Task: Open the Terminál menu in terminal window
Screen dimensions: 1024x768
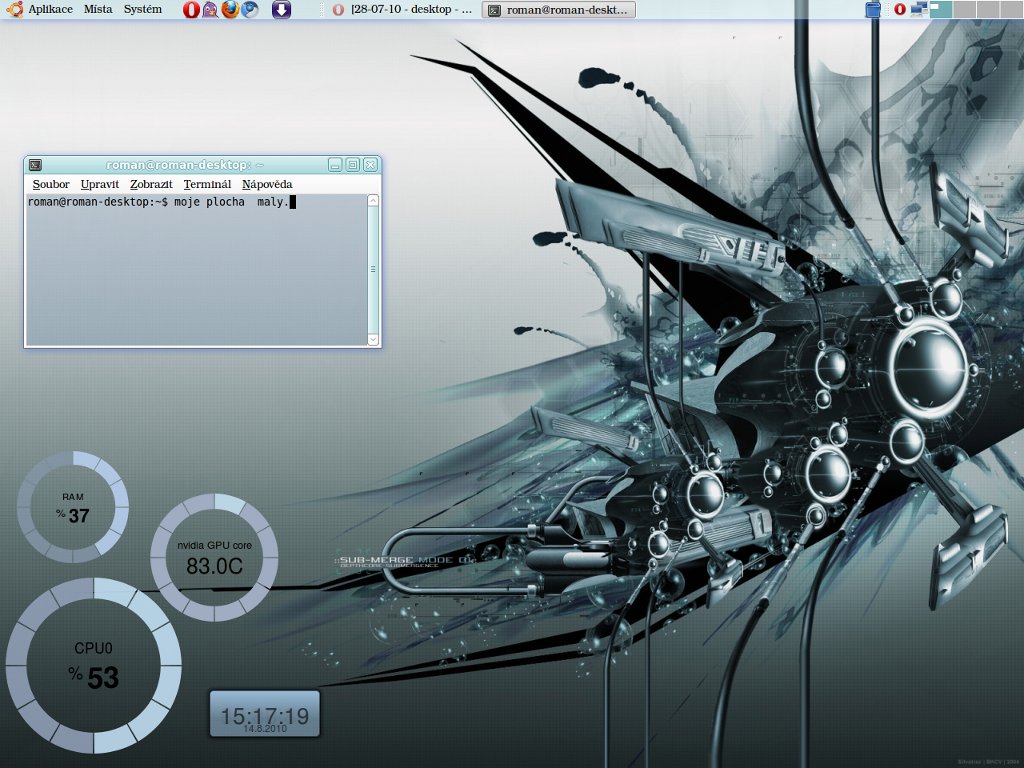Action: 207,185
